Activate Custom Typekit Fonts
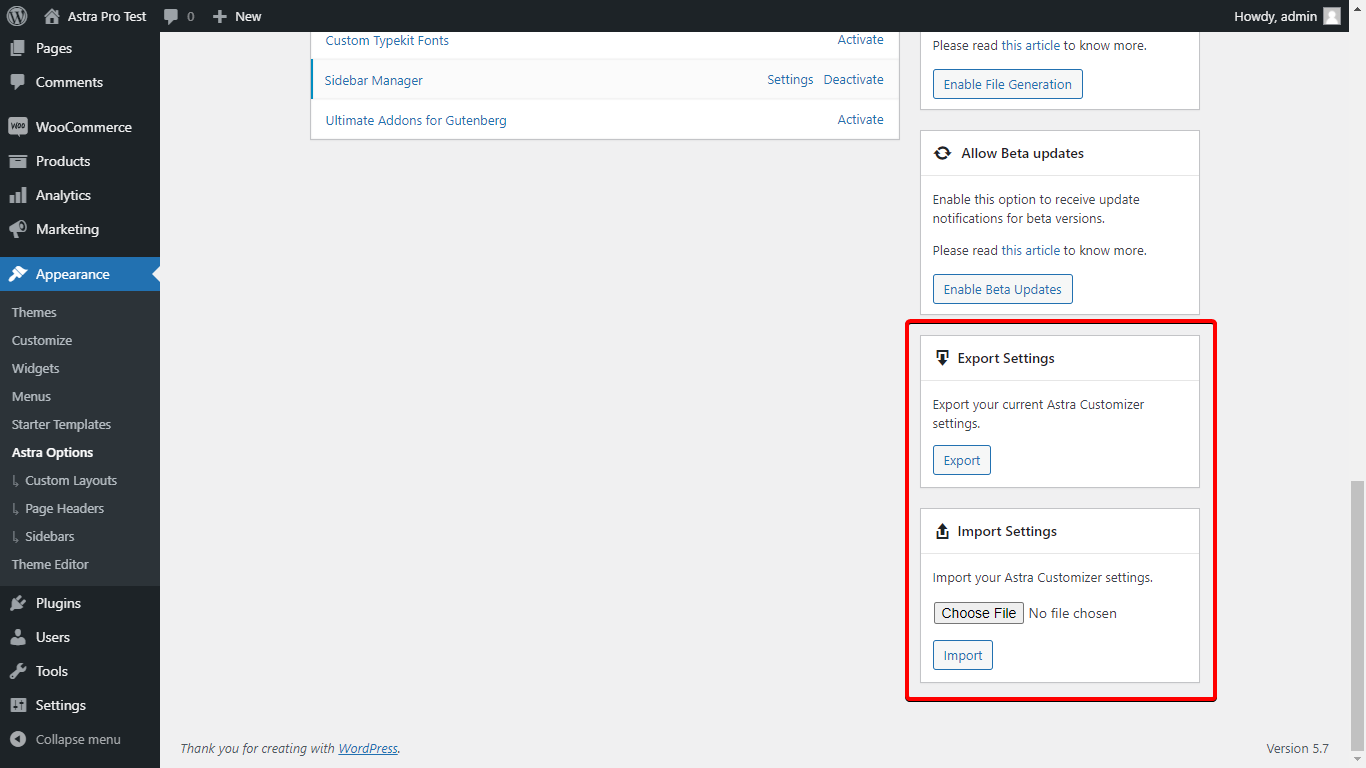The height and width of the screenshot is (768, 1366). coord(860,40)
